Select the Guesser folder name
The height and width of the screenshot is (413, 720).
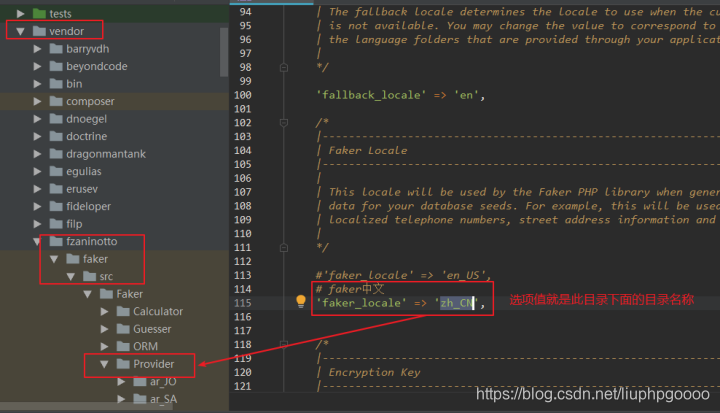152,329
